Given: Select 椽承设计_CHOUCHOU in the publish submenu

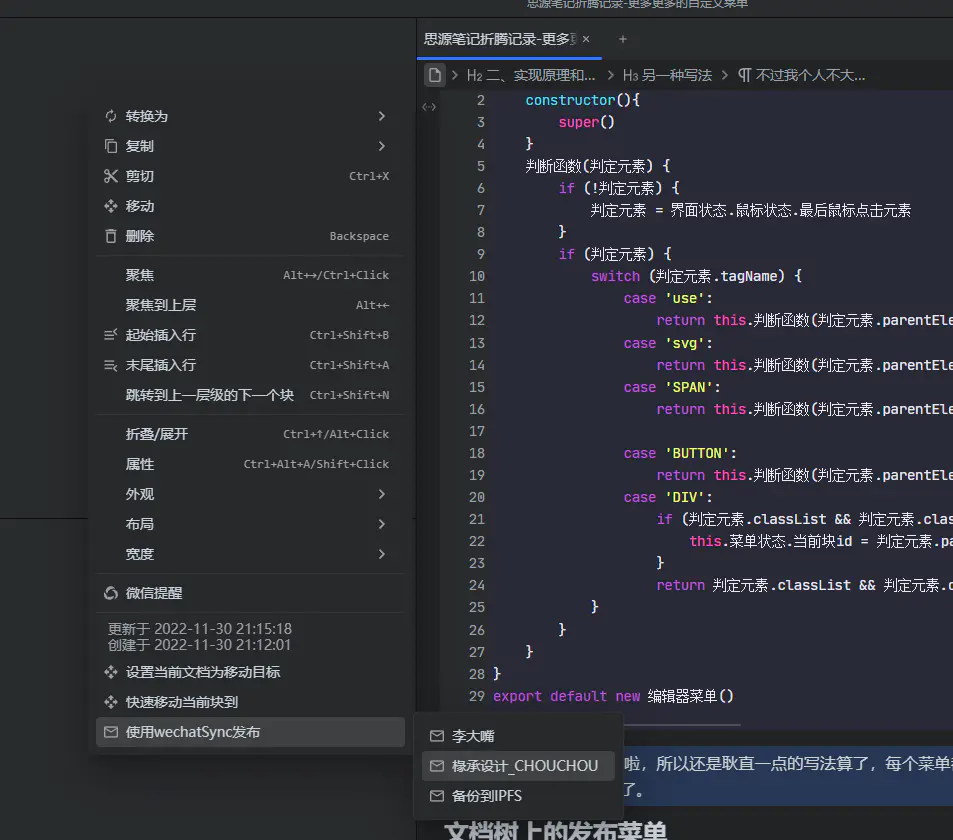Looking at the screenshot, I should [525, 766].
